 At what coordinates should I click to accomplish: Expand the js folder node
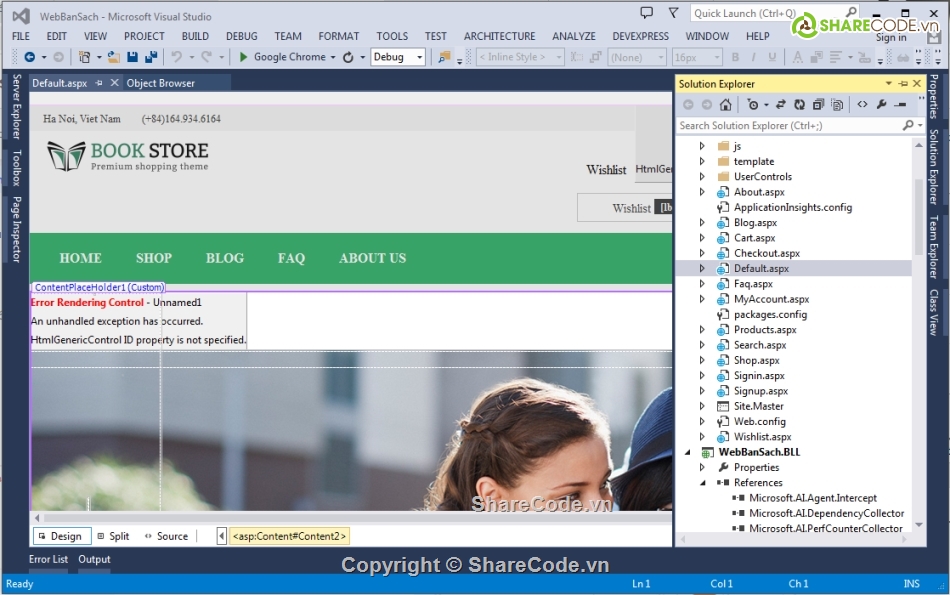702,146
